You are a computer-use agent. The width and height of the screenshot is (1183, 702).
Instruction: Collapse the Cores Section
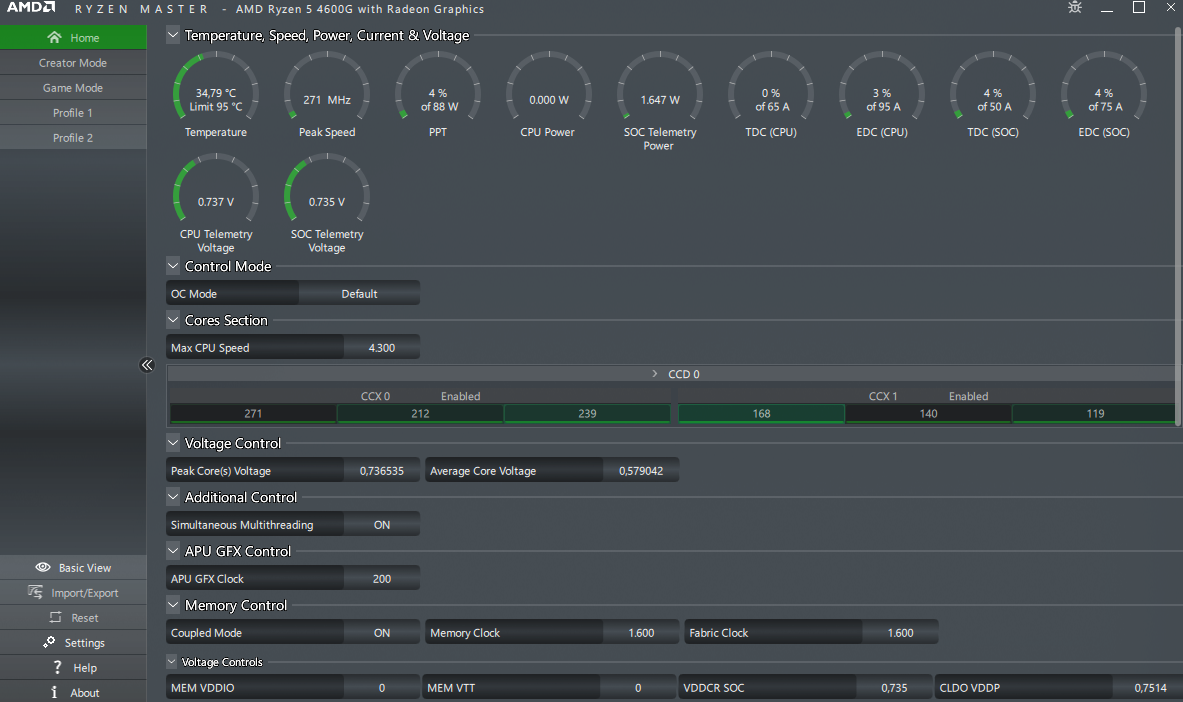pos(173,320)
